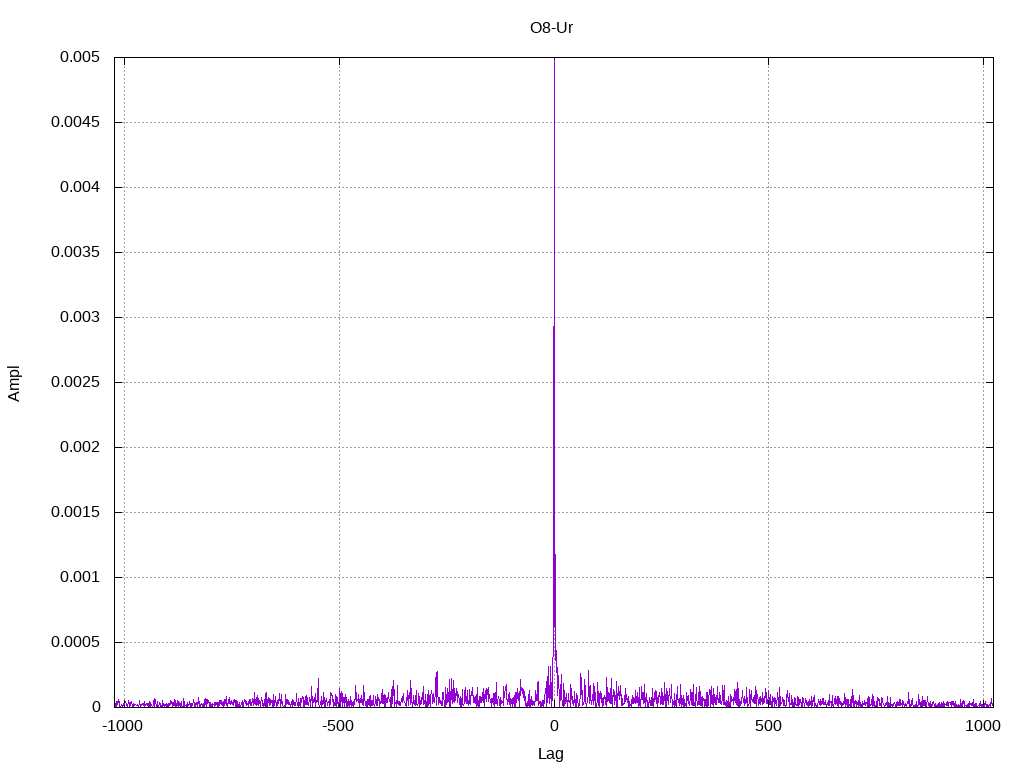Click the Y-axis tick value 0.003
Viewport: 1024px width, 768px height.
click(80, 317)
